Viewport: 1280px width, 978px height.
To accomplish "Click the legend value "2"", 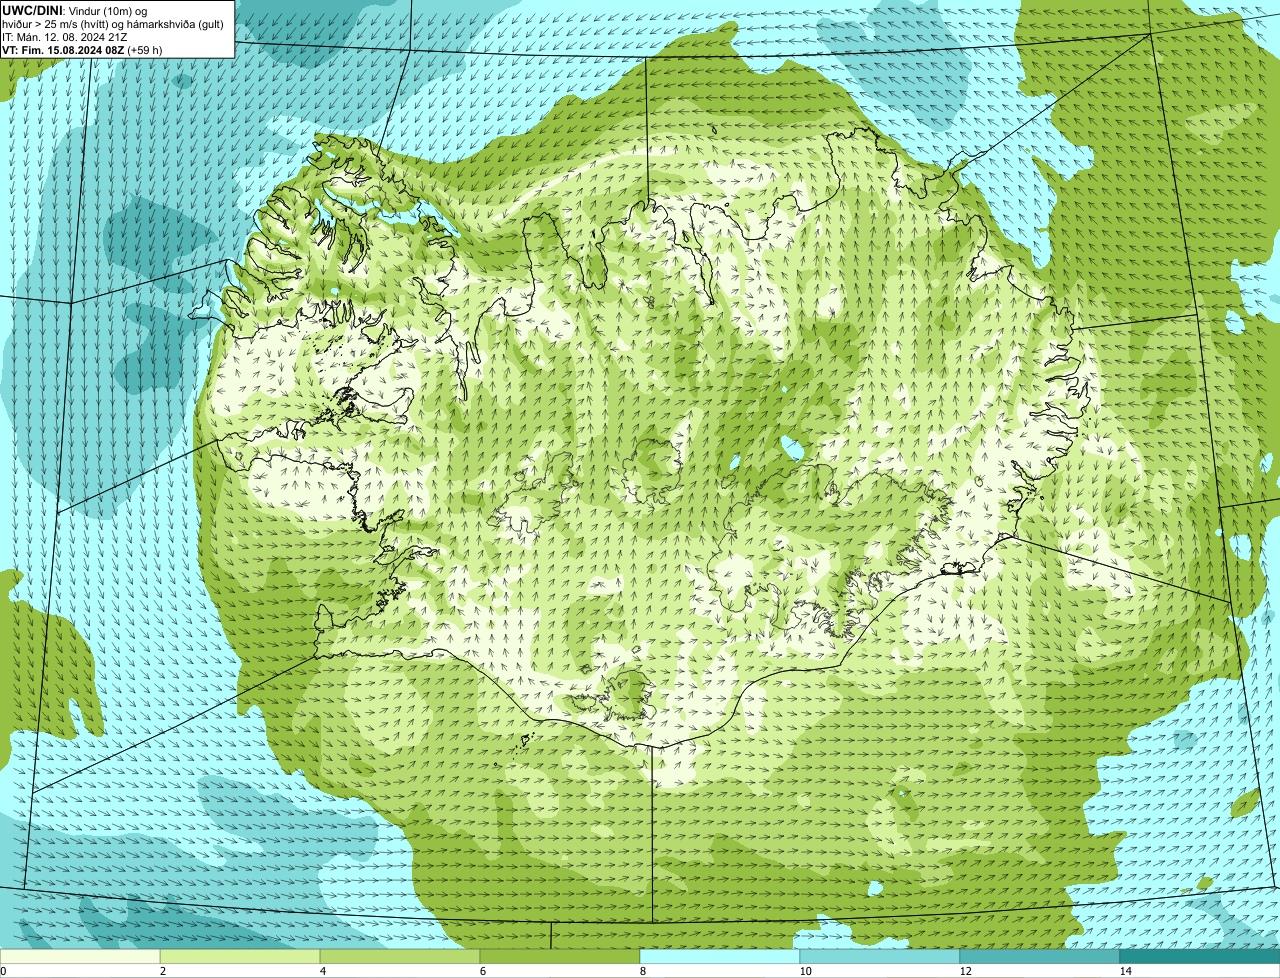I will click(x=162, y=971).
